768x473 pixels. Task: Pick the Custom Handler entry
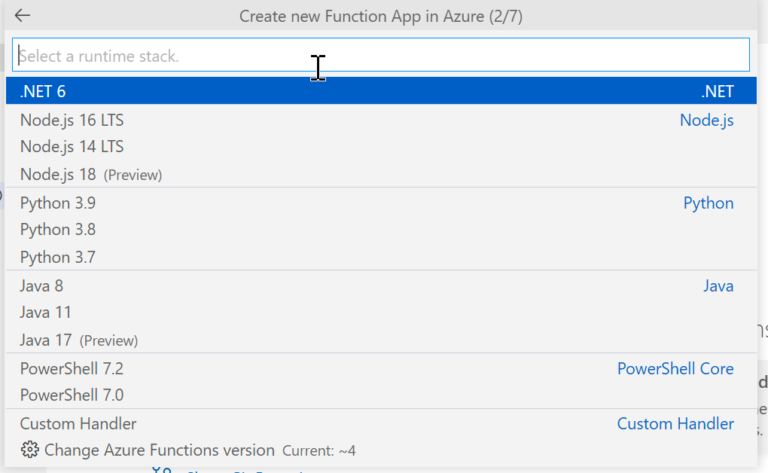[78, 424]
